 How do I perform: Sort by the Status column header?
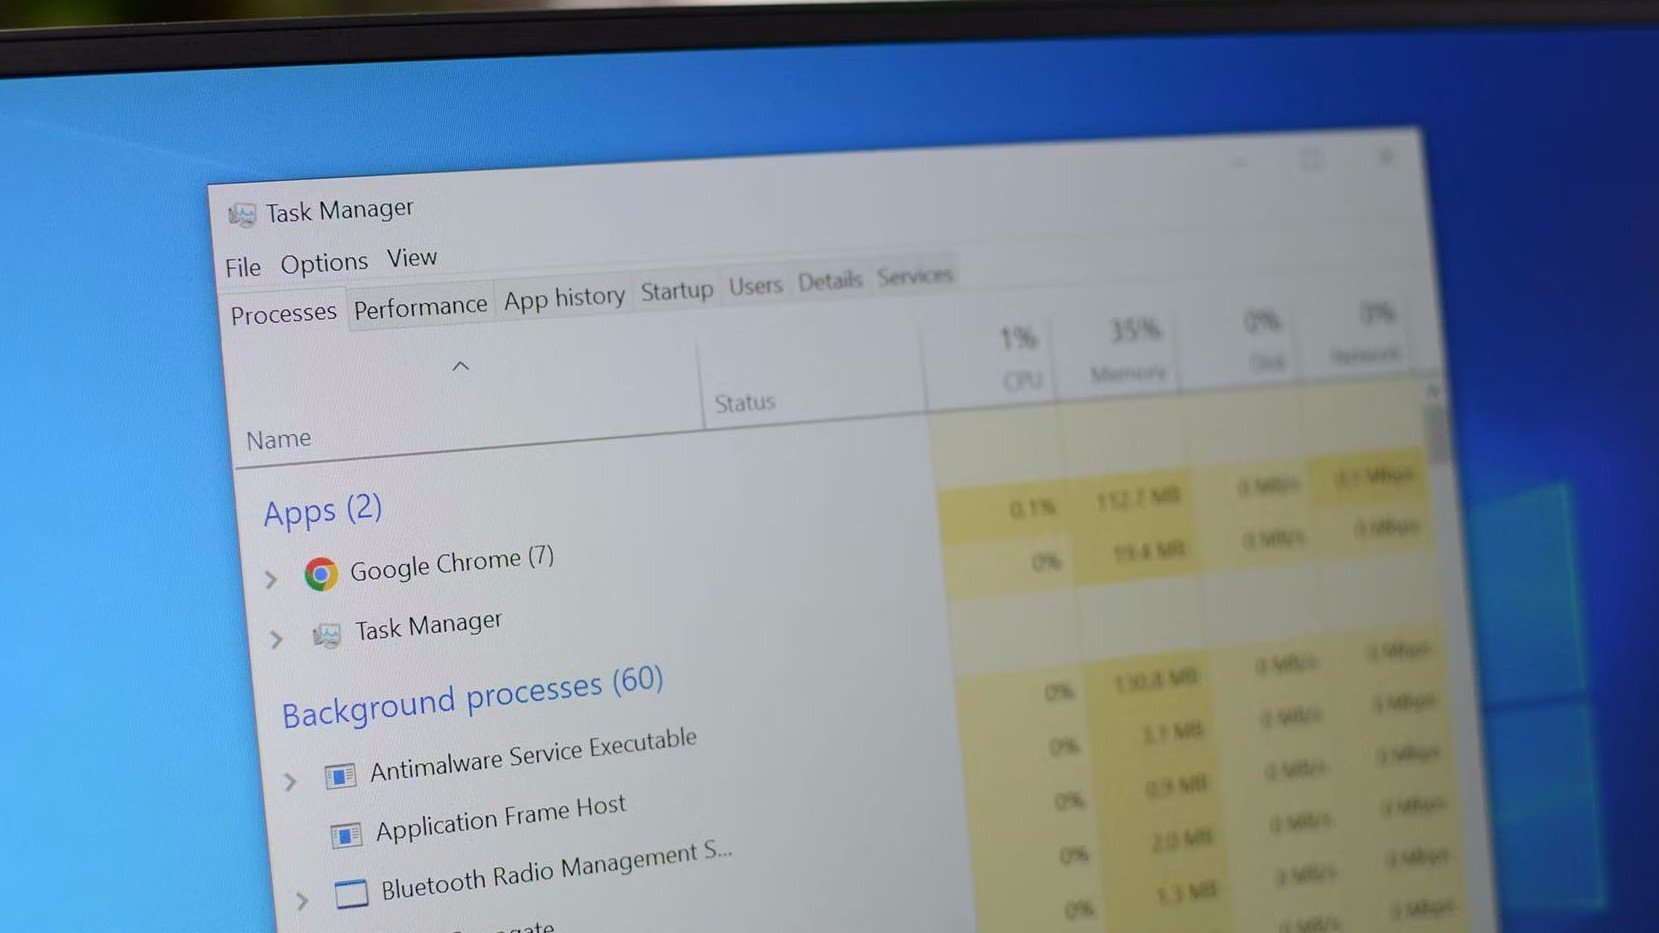745,403
